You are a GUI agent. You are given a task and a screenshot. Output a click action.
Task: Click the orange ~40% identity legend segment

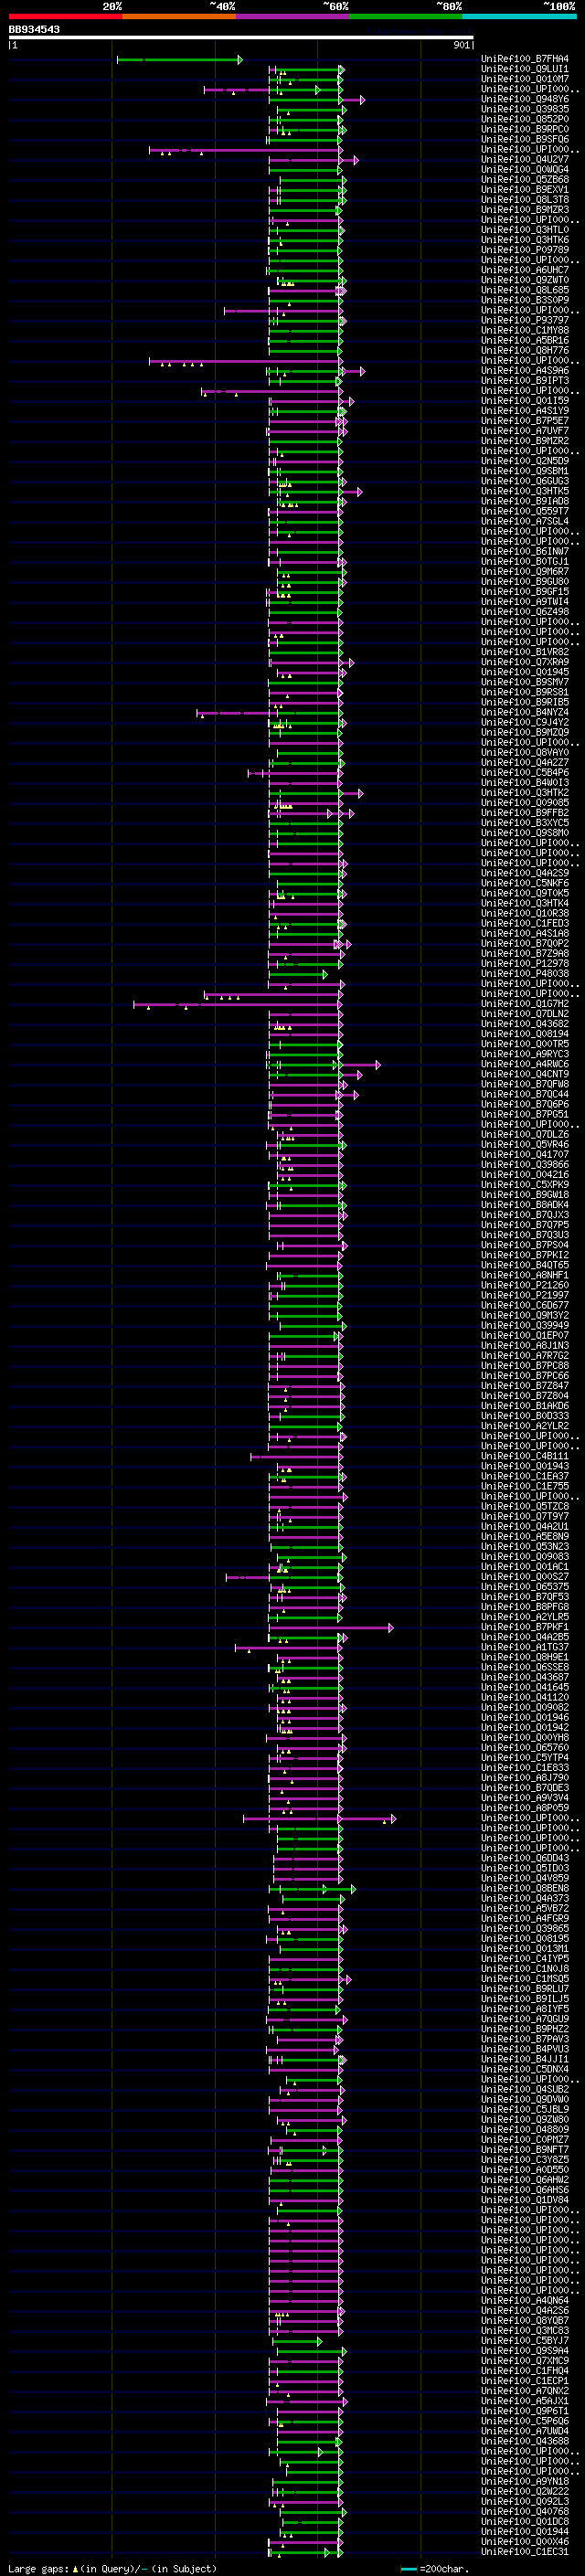[x=179, y=16]
